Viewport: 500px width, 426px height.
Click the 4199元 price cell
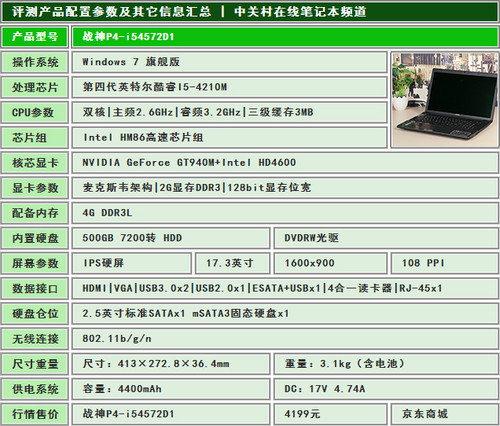click(x=330, y=414)
